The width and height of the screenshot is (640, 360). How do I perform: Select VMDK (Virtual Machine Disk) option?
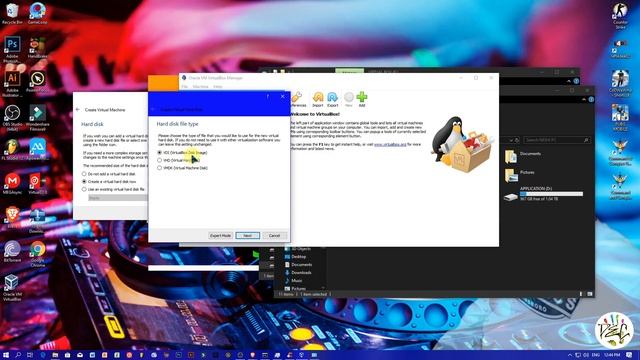[182, 168]
